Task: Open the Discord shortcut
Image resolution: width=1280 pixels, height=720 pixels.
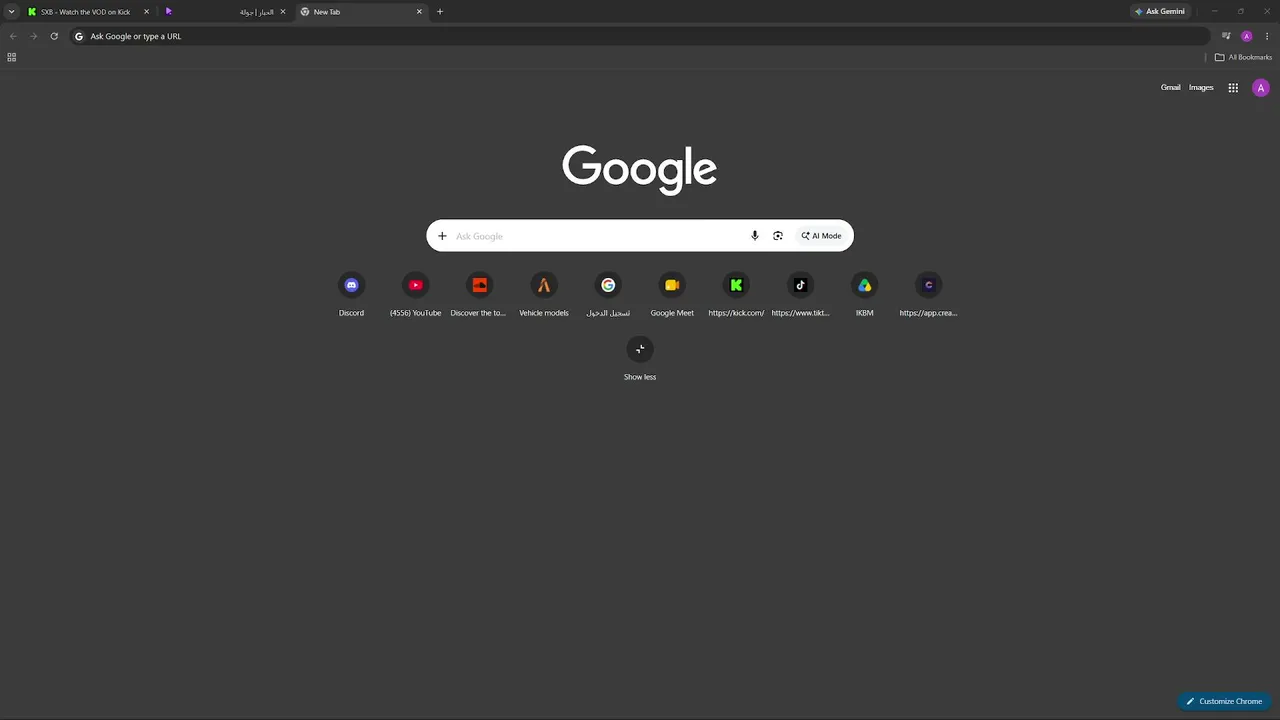Action: click(351, 294)
